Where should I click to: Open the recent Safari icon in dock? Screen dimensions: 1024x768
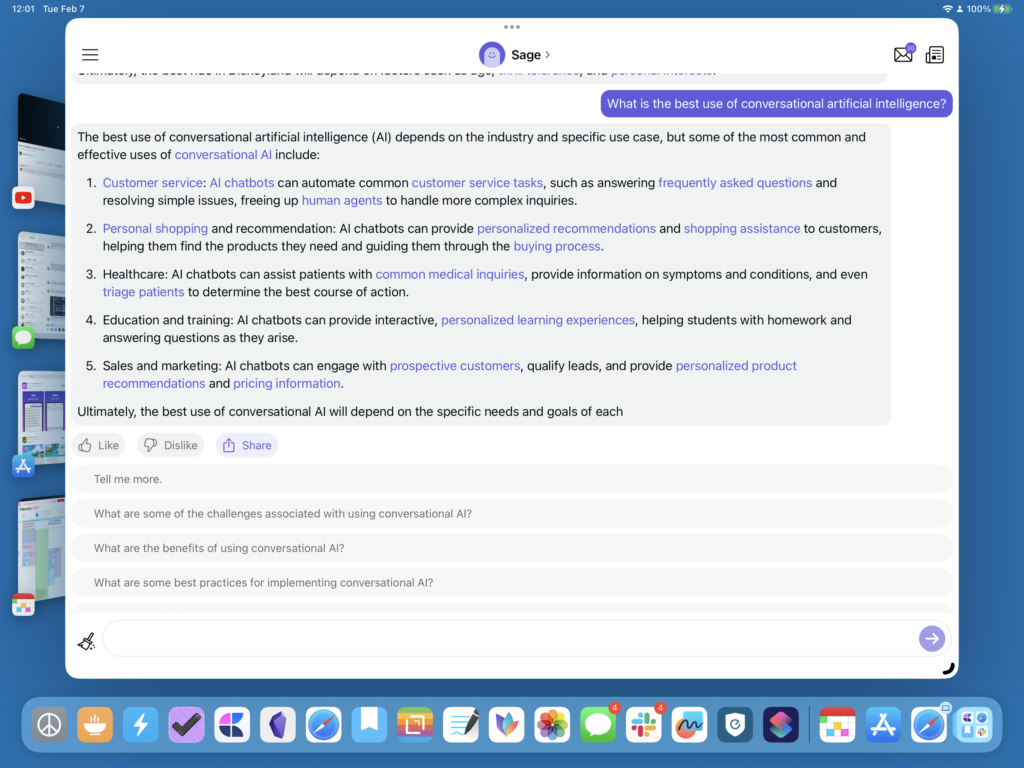tap(929, 725)
